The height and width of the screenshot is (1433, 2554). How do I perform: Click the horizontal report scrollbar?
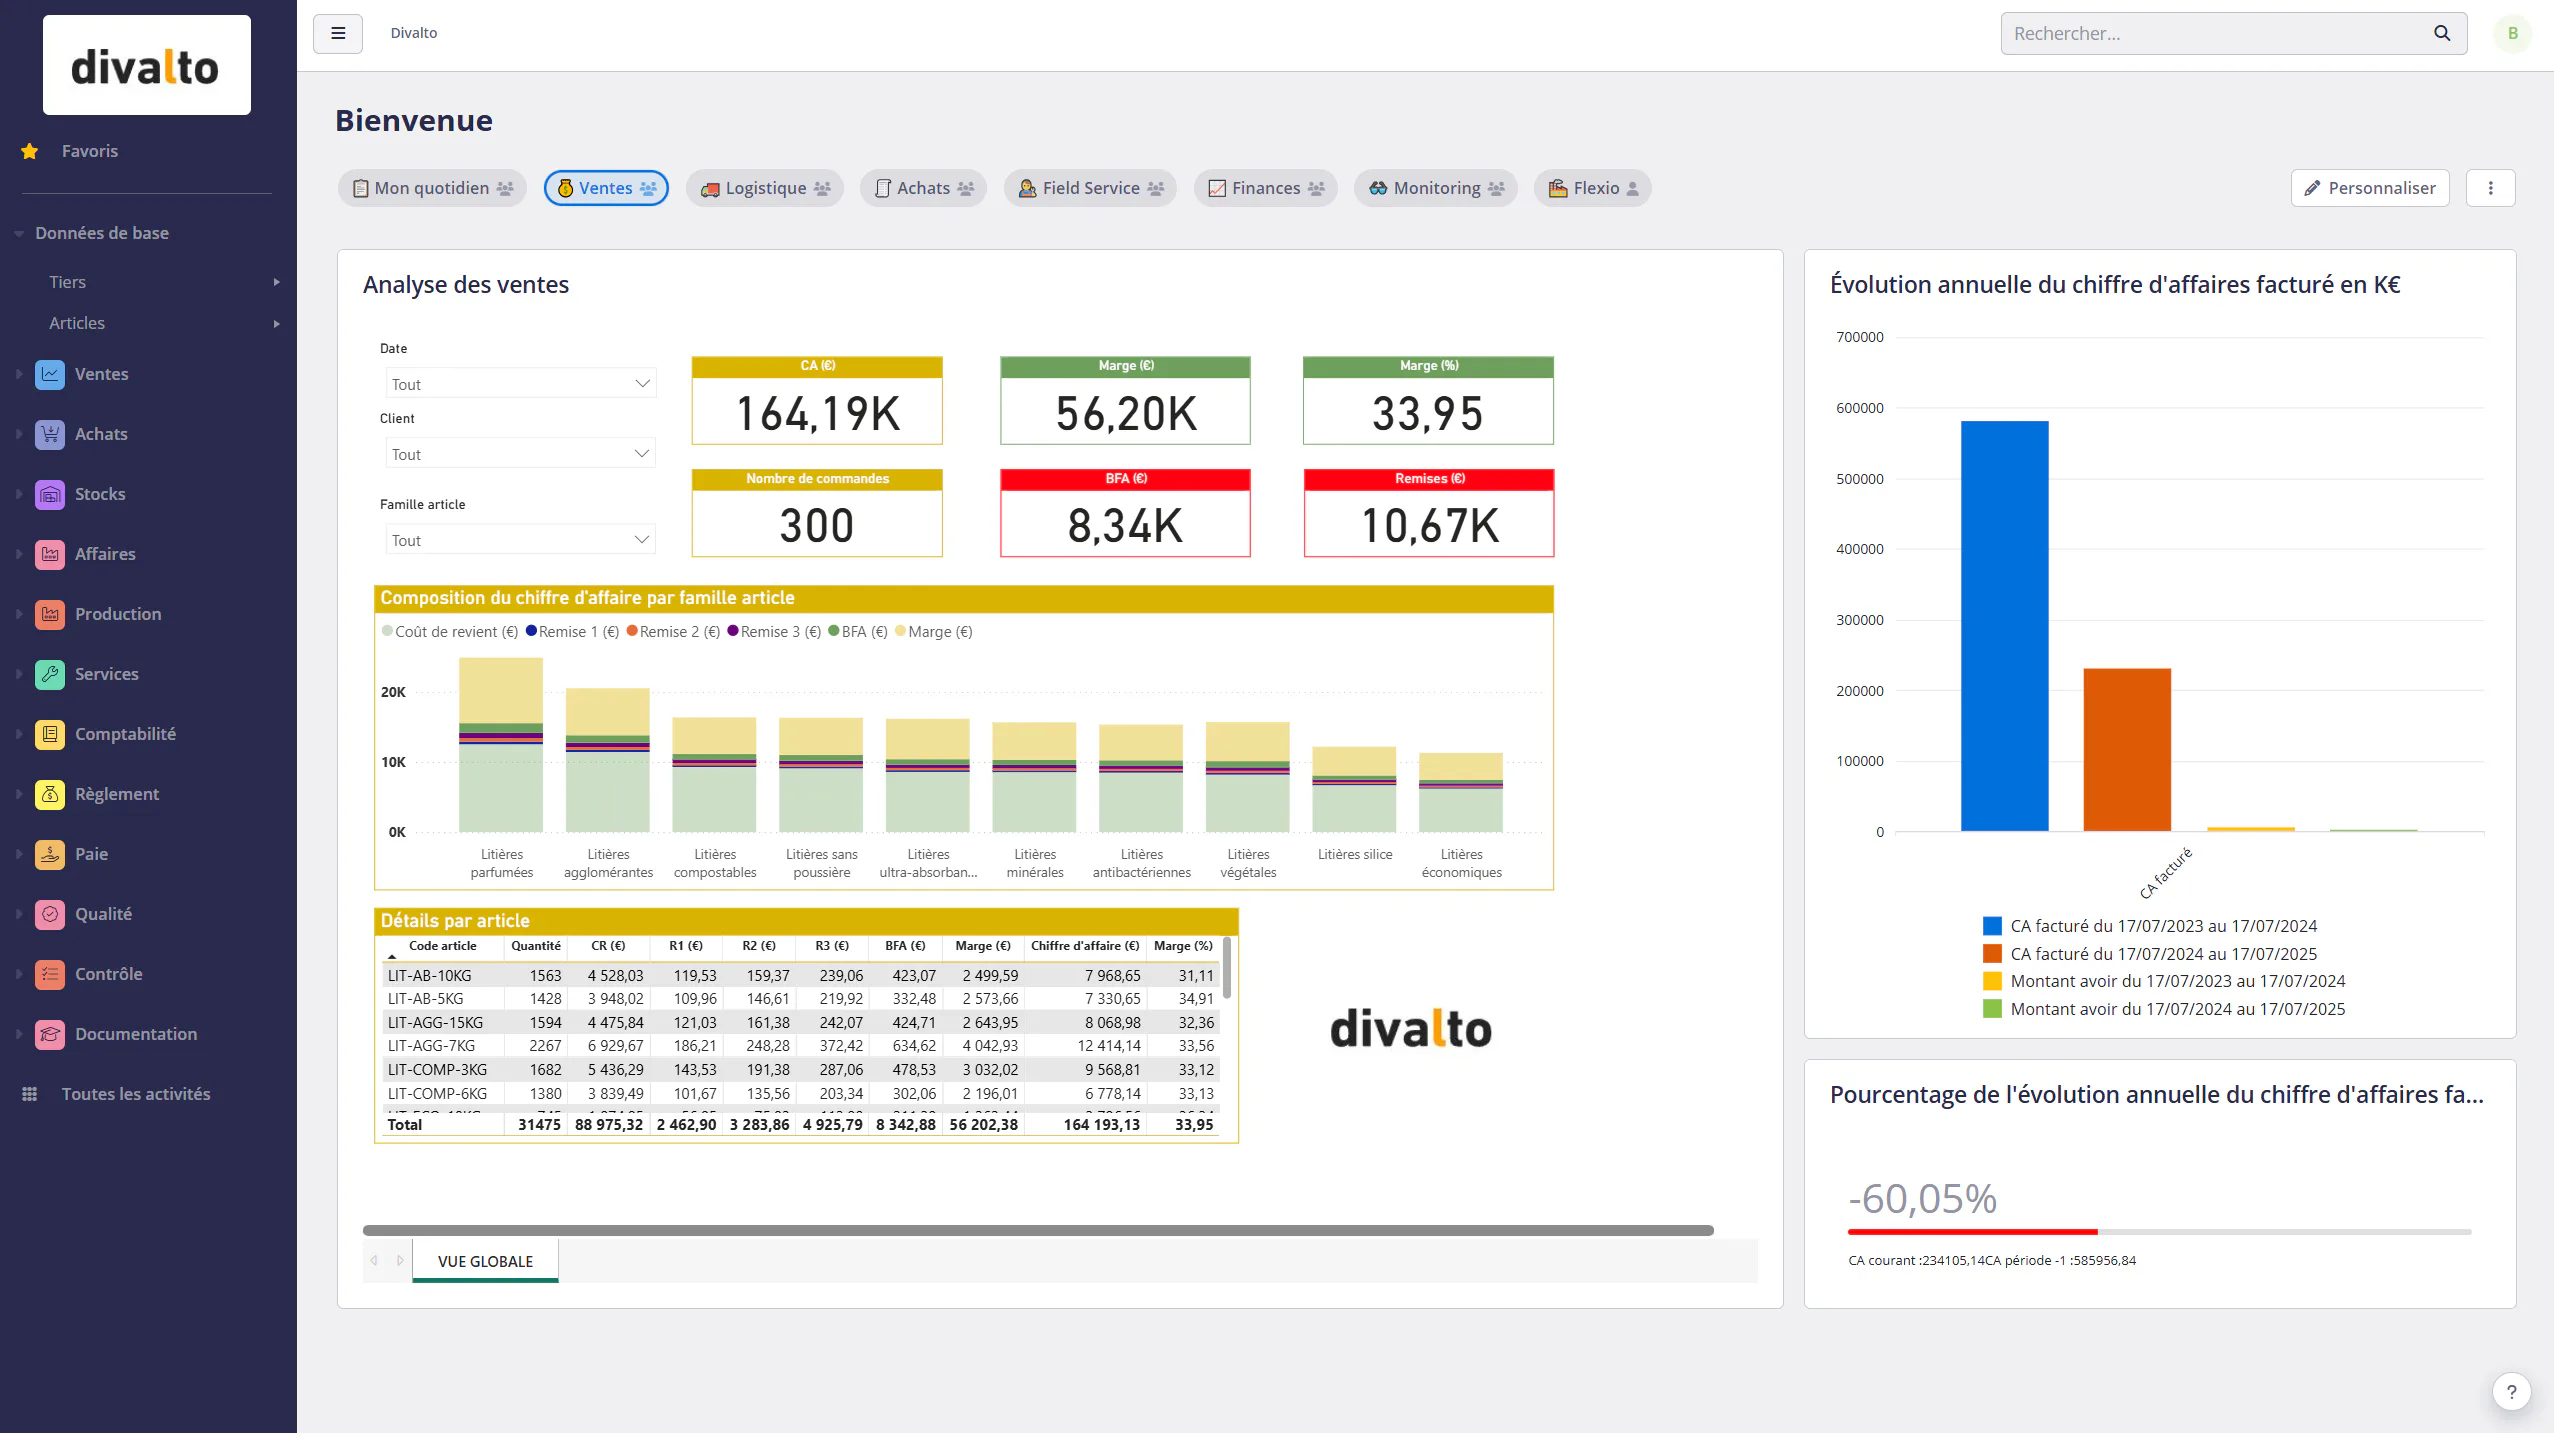(1038, 1230)
